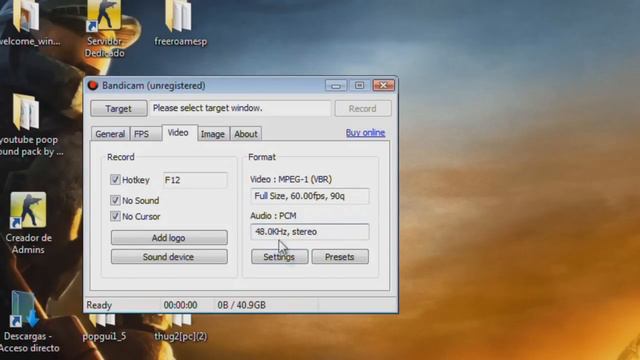This screenshot has width=640, height=360.
Task: Click the Full Size, 60.00fps, 90q field
Action: coord(310,196)
